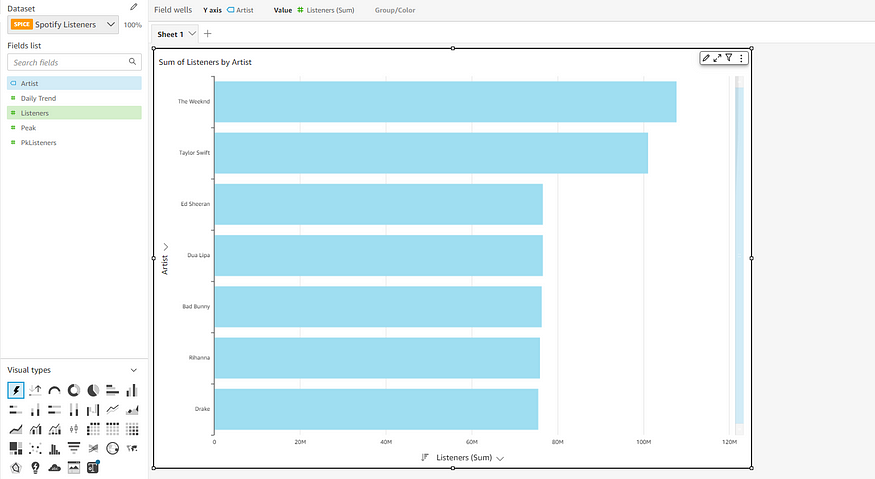Select the Sankey diagram visual type
The width and height of the screenshot is (875, 479).
[93, 448]
